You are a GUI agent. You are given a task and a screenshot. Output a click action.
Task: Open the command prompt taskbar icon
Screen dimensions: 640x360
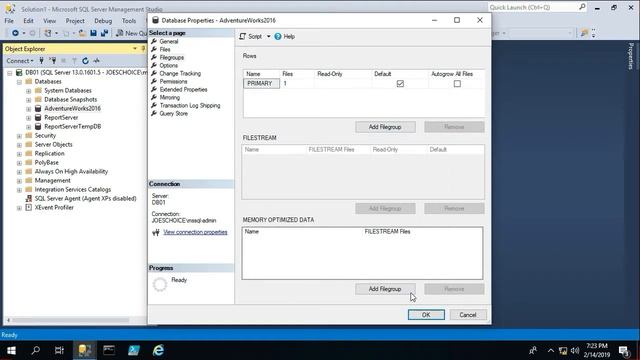[109, 350]
